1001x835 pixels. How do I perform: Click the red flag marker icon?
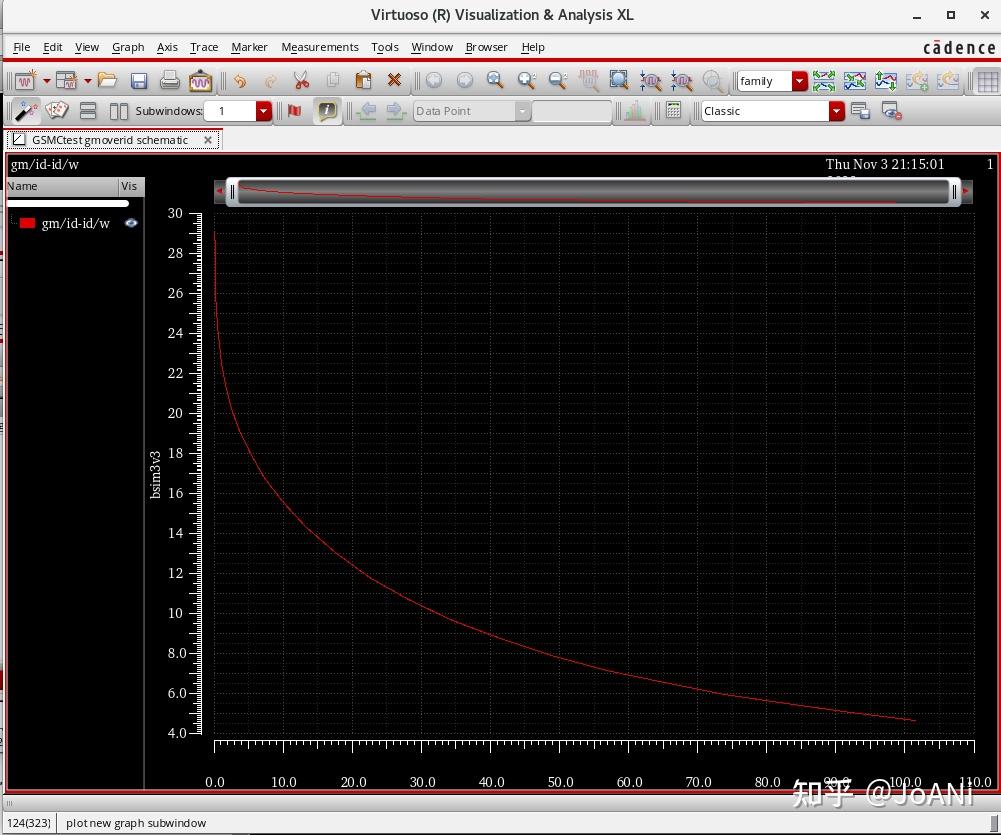(x=294, y=111)
